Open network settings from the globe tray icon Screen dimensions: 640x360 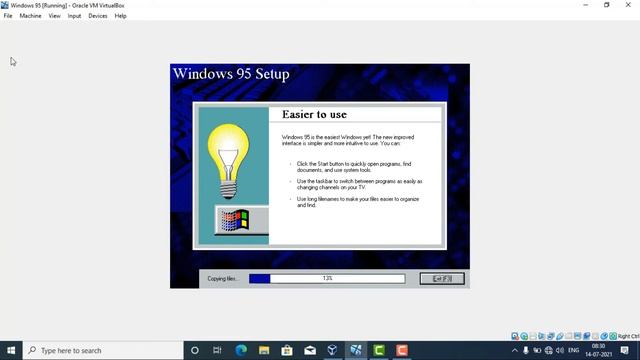[549, 350]
